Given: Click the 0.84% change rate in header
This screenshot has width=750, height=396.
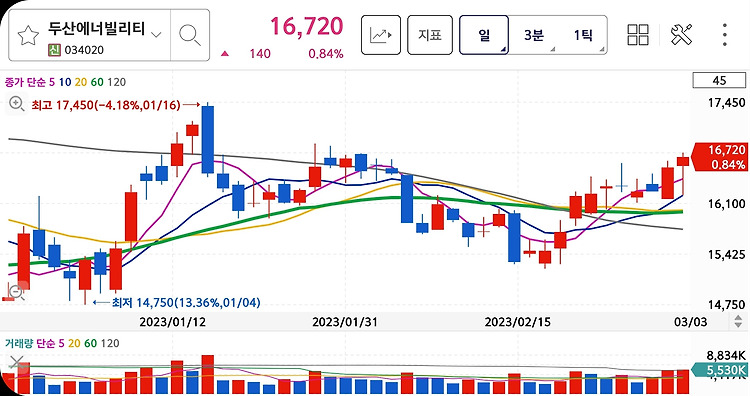Looking at the screenshot, I should (326, 54).
